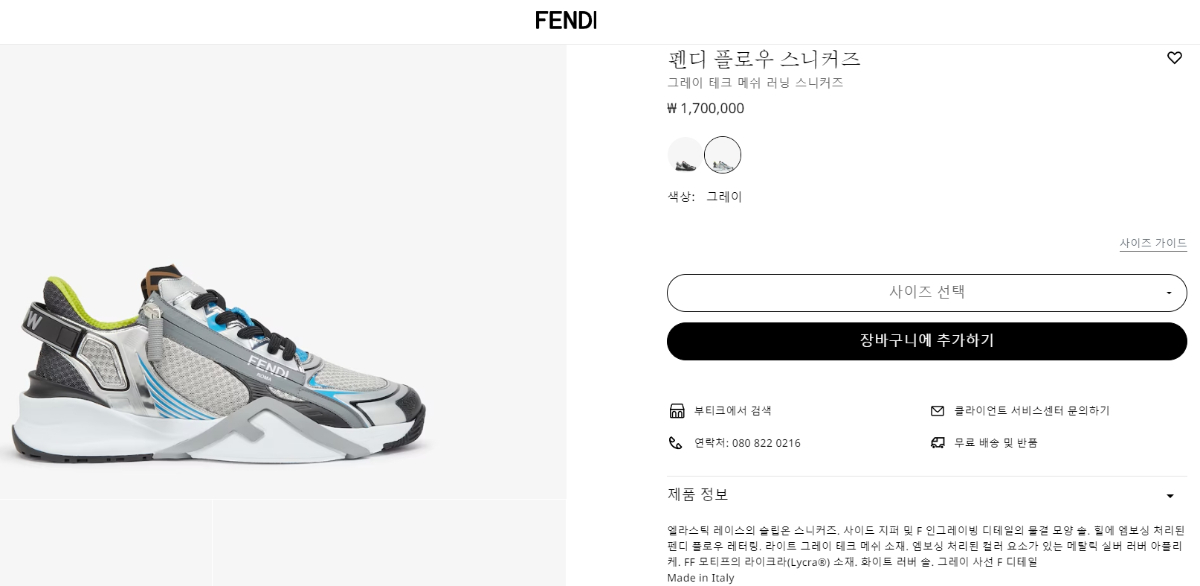Image resolution: width=1200 pixels, height=586 pixels.
Task: Open the 클라이언트 서비스센터 문의하기 link text
Action: point(1031,411)
